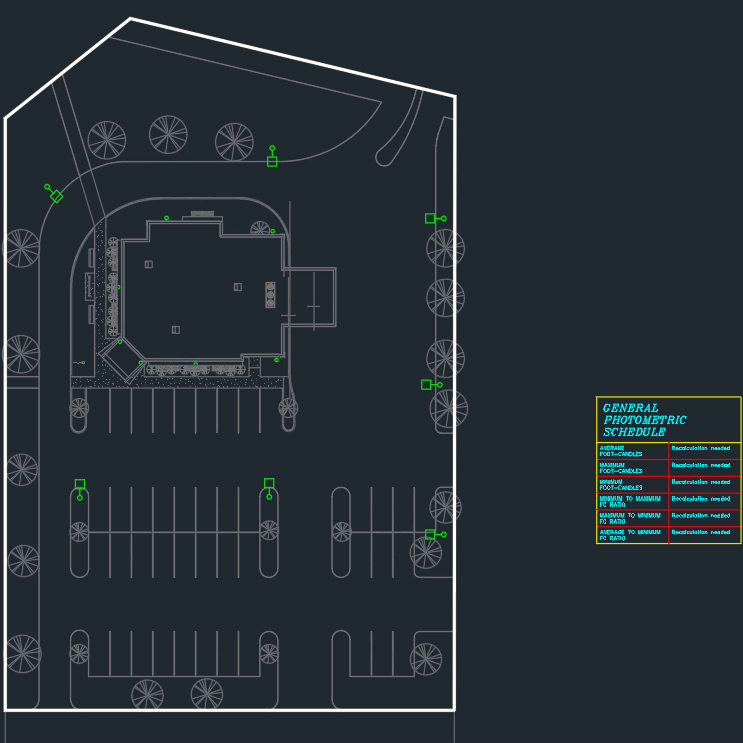Click 'Recalculation needed' in MINIMUM FOOT-CANDLES row
The width and height of the screenshot is (743, 743).
click(x=700, y=482)
